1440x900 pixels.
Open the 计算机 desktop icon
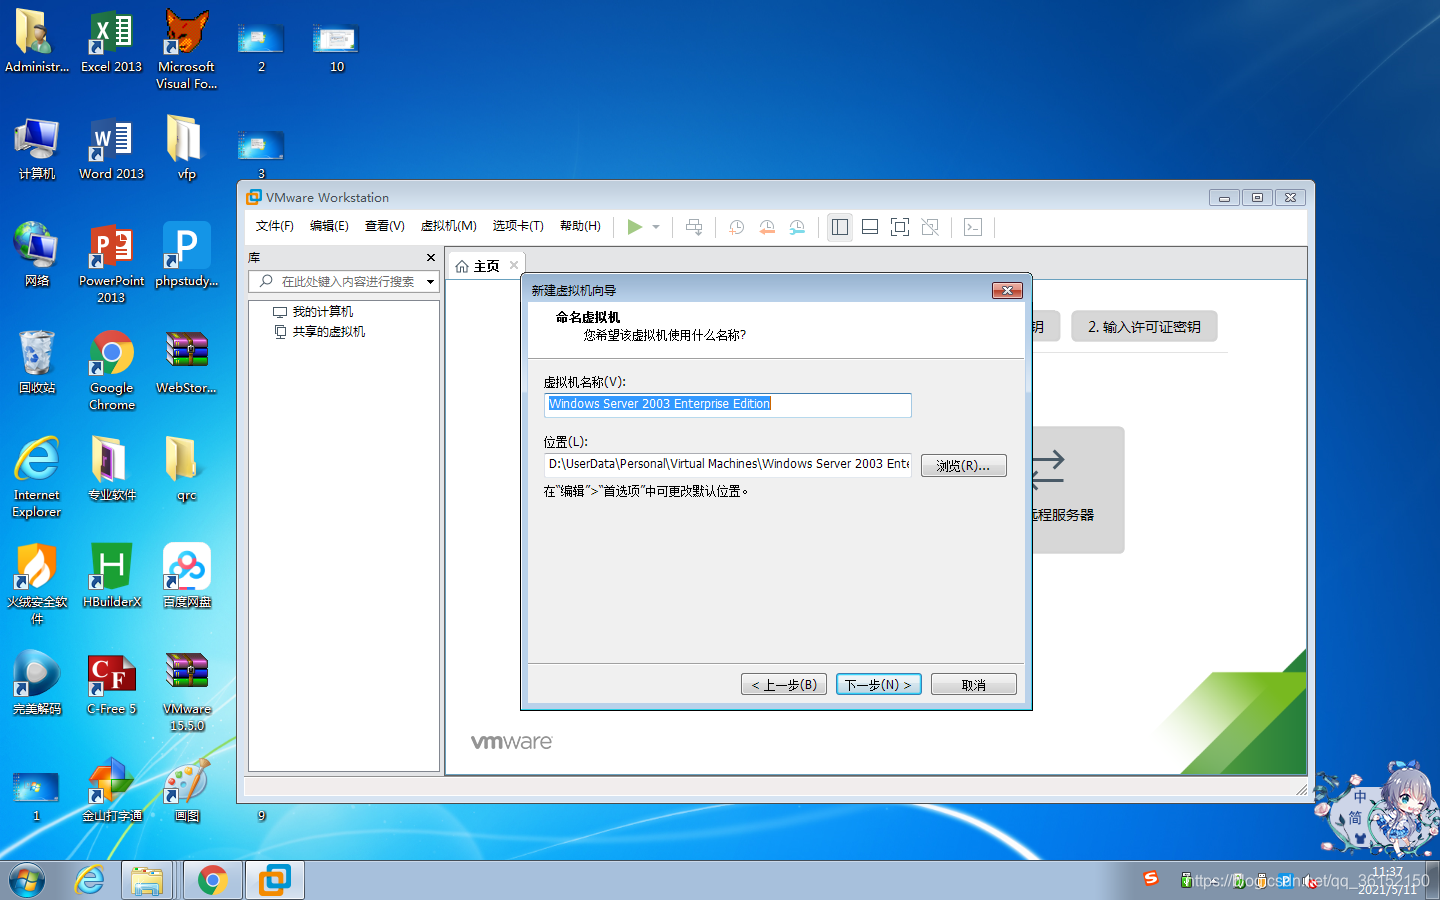37,150
